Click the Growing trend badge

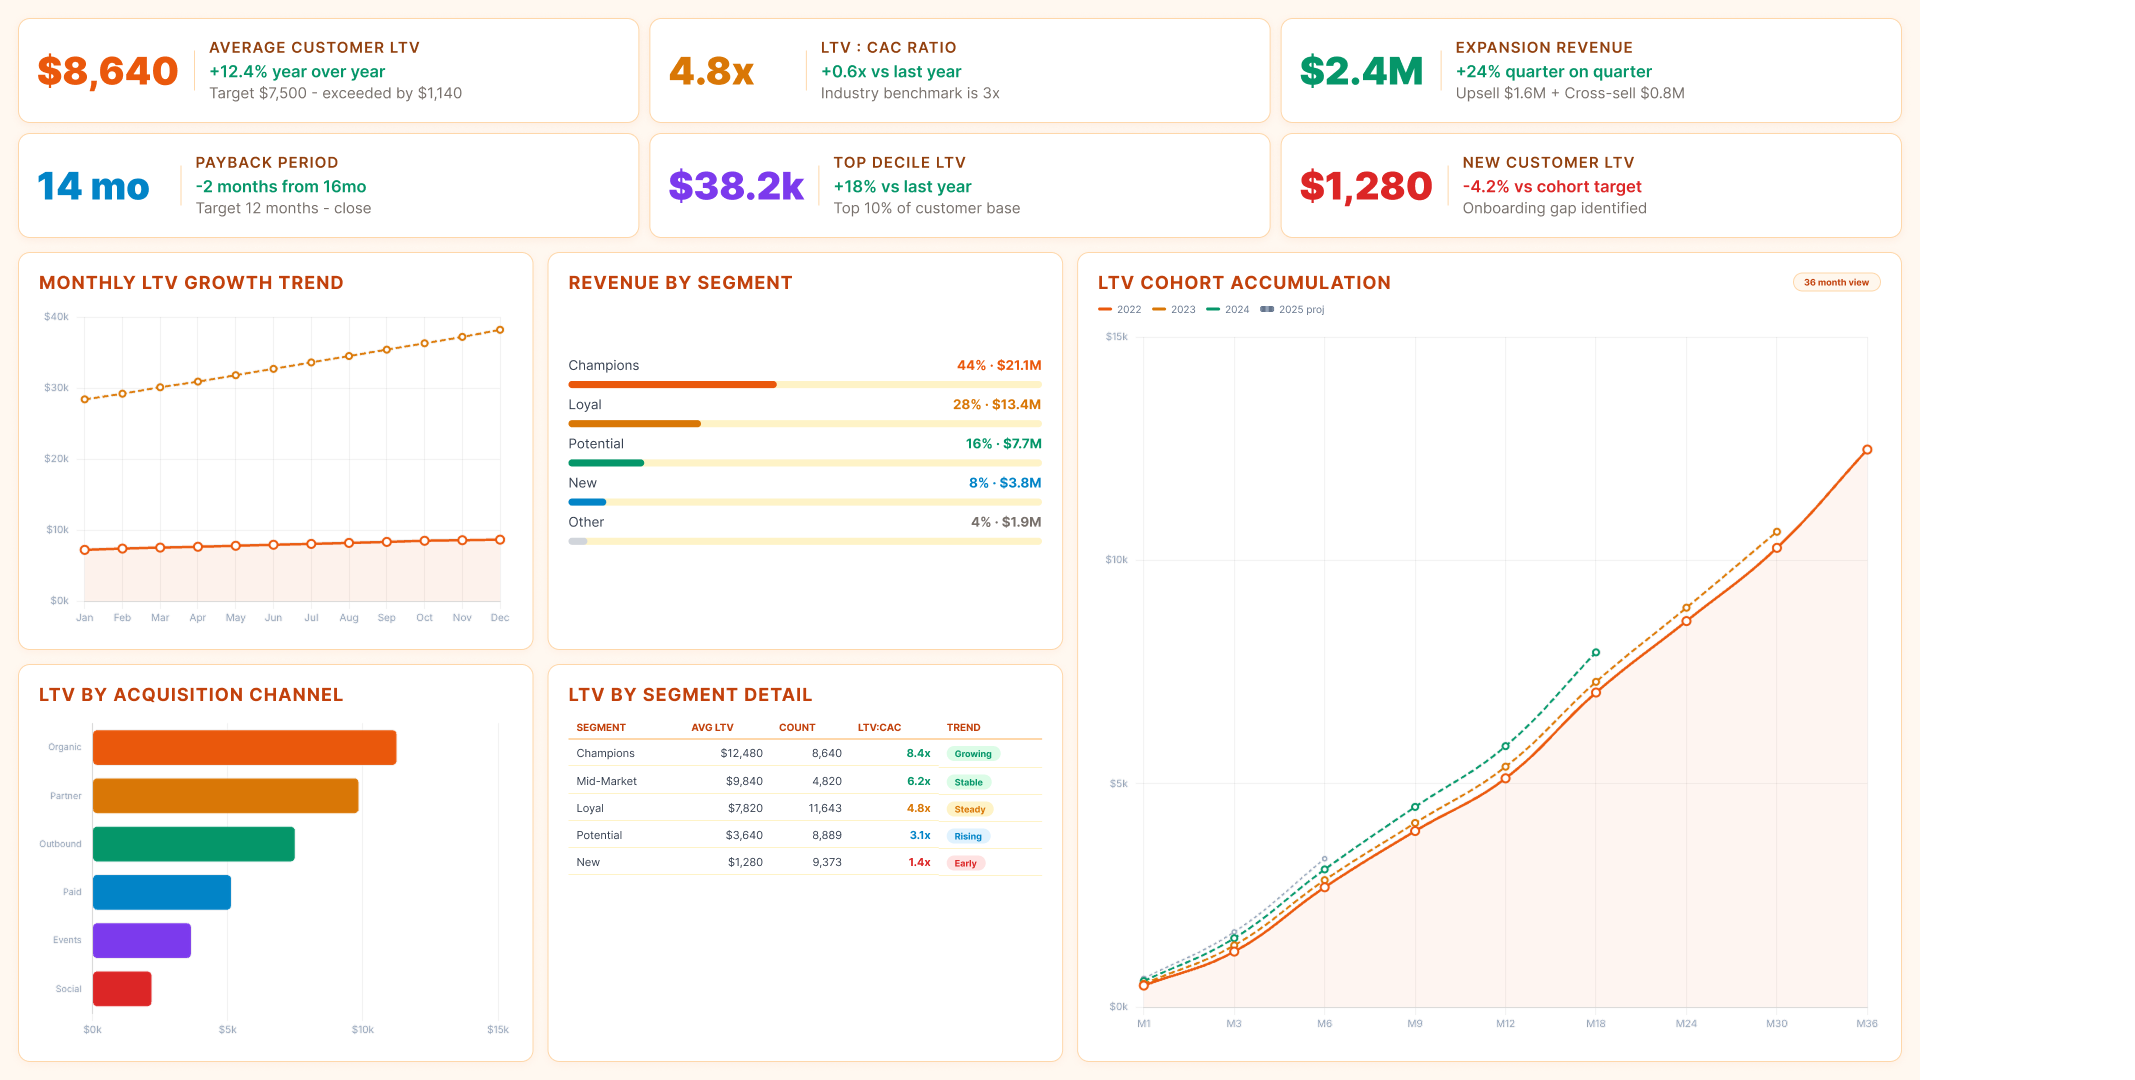point(973,754)
